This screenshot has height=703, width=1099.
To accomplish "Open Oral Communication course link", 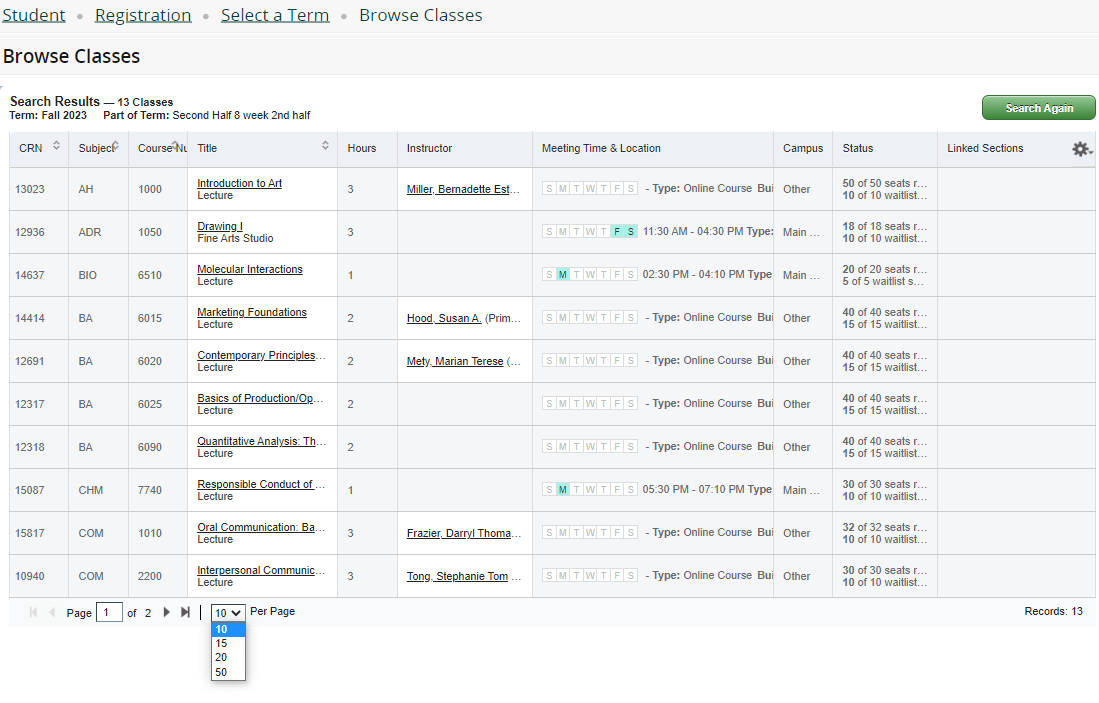I will (x=261, y=527).
